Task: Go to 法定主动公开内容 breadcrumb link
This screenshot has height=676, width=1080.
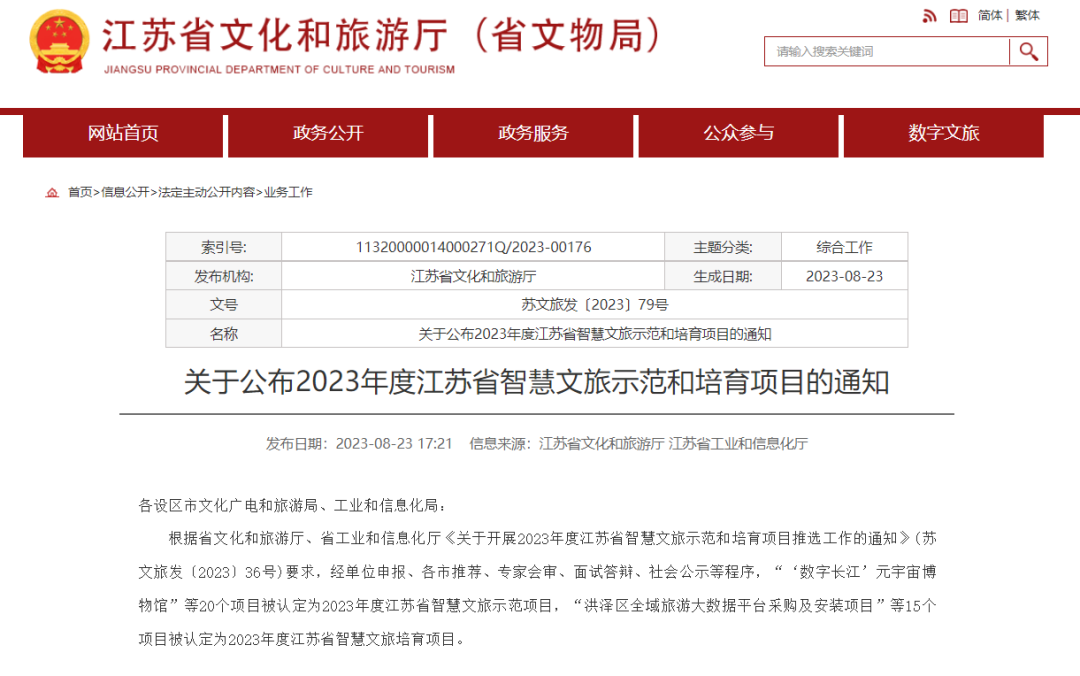Action: pos(207,192)
